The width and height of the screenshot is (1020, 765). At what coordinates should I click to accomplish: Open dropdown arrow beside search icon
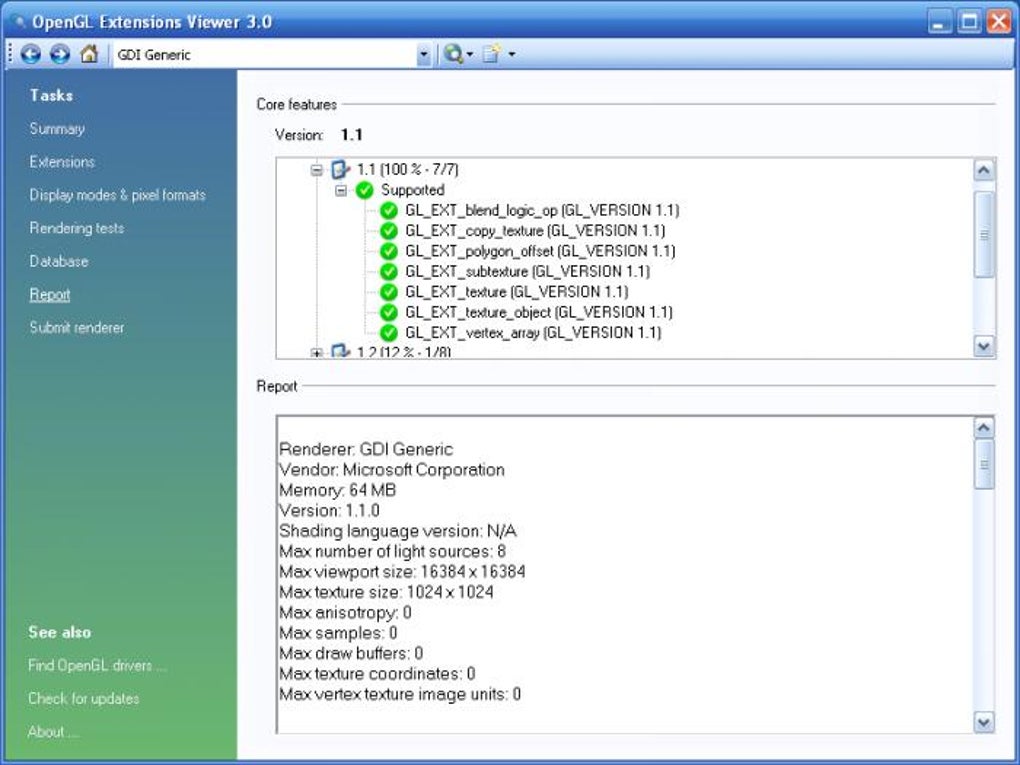click(470, 55)
